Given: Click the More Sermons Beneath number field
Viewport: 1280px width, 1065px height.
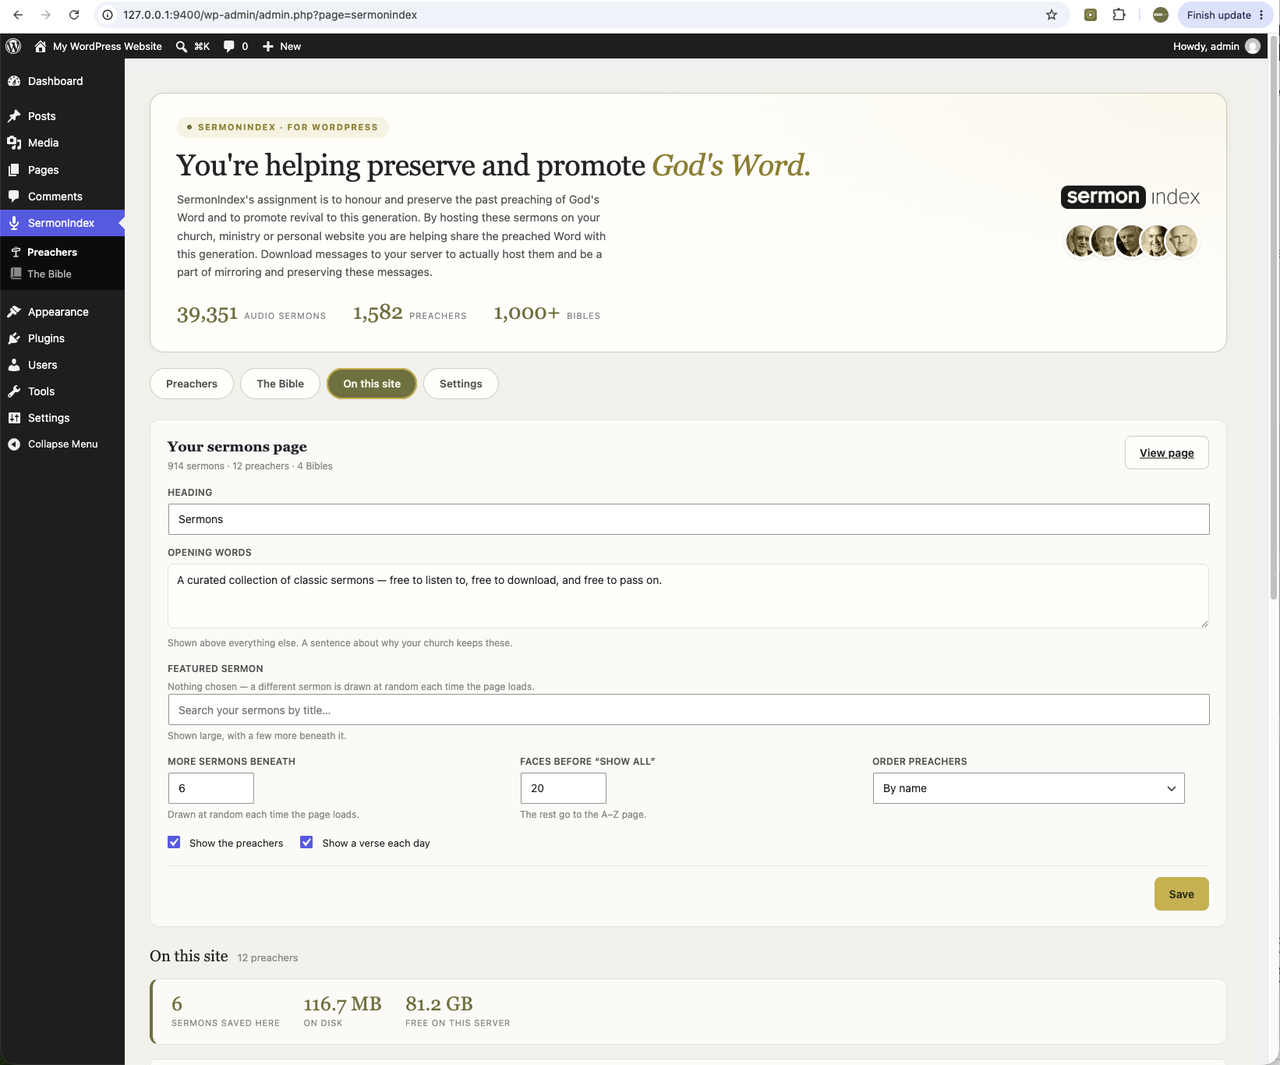Looking at the screenshot, I should (210, 788).
